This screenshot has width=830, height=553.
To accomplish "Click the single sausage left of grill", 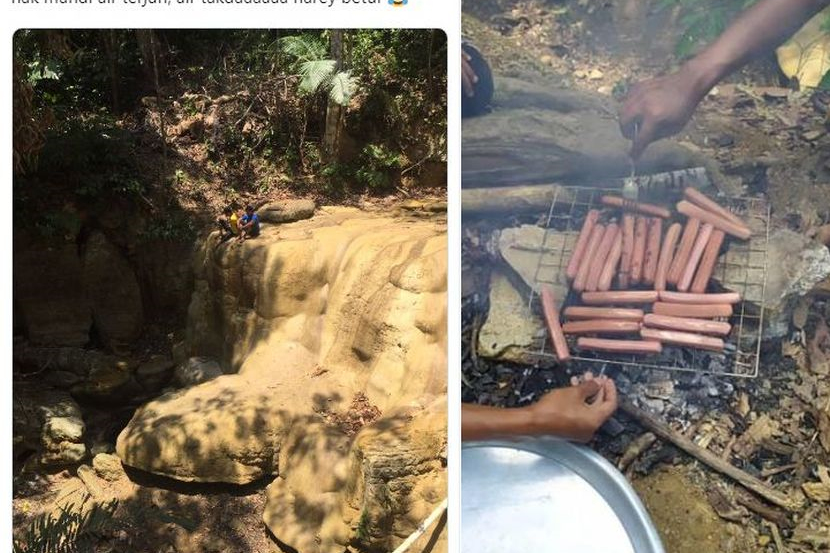I will pos(555,324).
